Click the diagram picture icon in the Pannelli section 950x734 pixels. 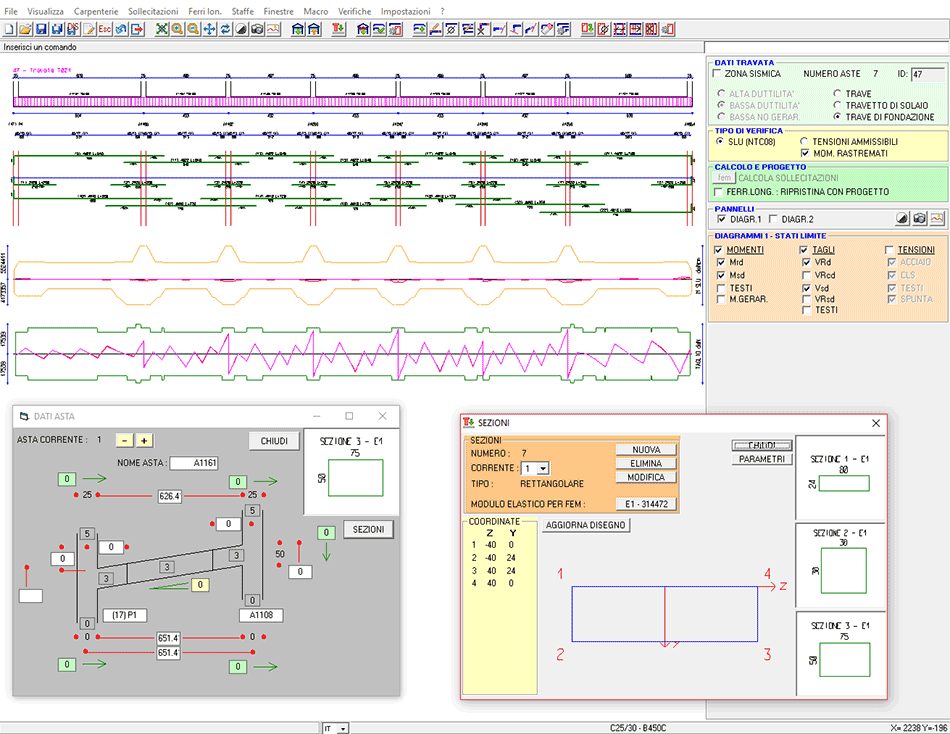pyautogui.click(x=937, y=218)
